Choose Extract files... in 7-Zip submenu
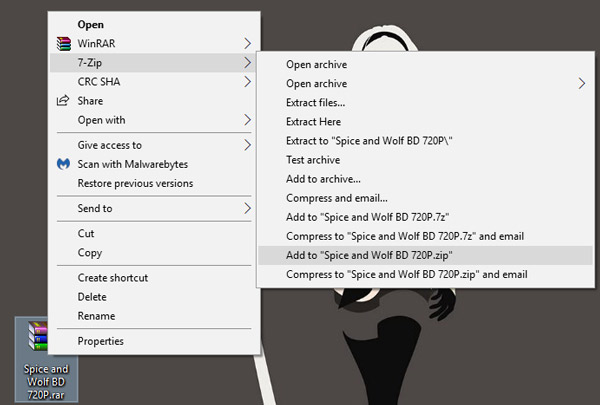This screenshot has height=405, width=600. pyautogui.click(x=426, y=103)
